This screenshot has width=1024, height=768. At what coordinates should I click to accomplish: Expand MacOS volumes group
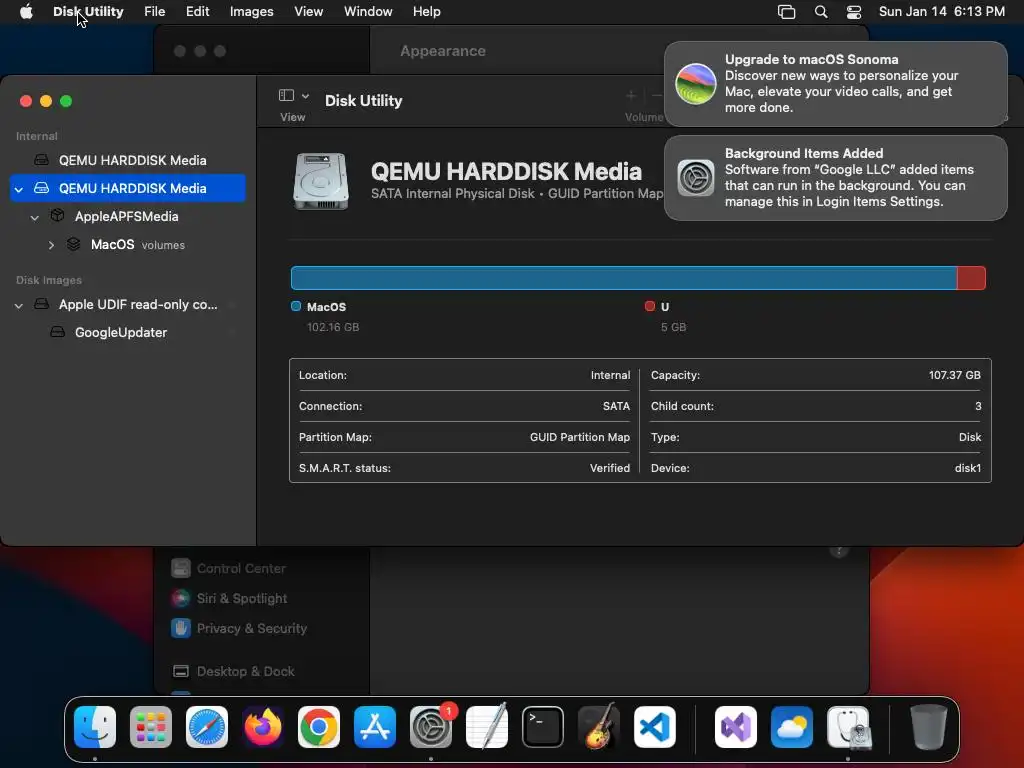click(x=51, y=245)
